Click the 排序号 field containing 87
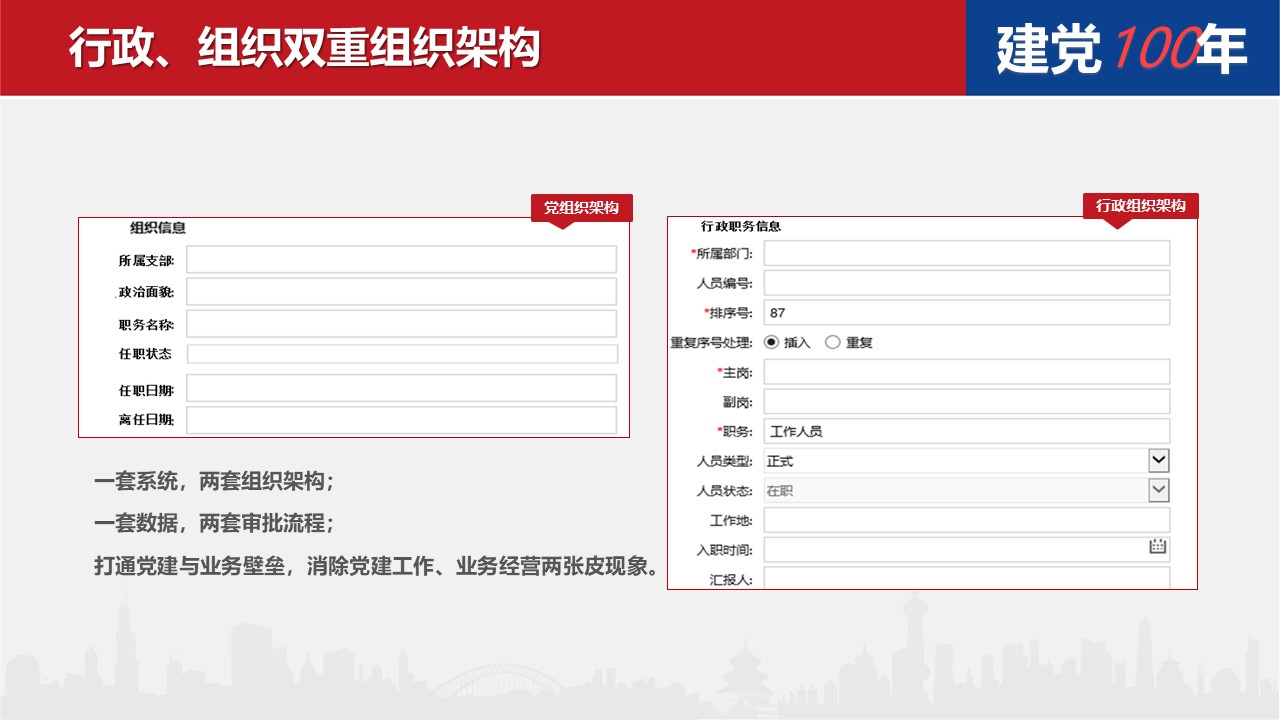Viewport: 1280px width, 720px height. click(966, 313)
